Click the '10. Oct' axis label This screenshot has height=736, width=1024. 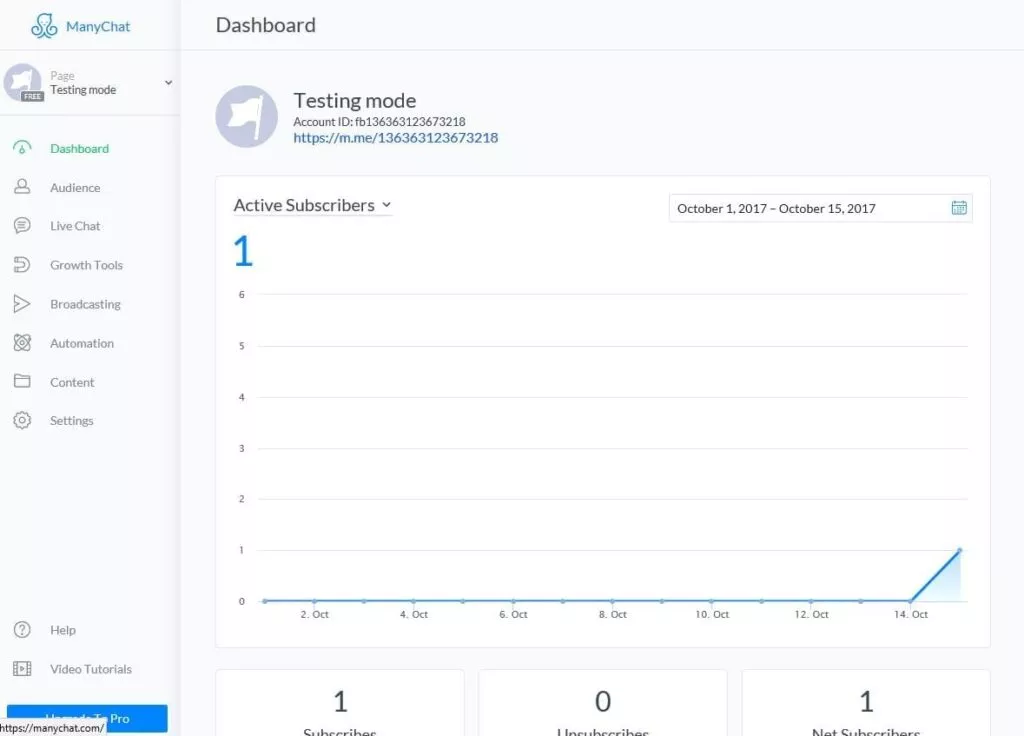point(712,614)
